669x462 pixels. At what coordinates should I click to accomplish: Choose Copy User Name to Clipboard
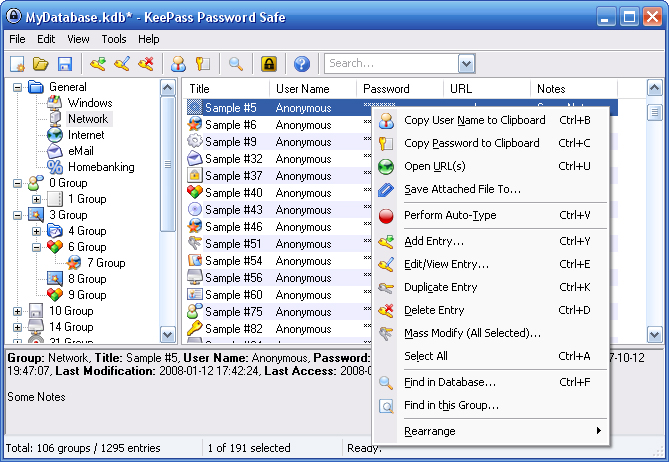[x=490, y=120]
